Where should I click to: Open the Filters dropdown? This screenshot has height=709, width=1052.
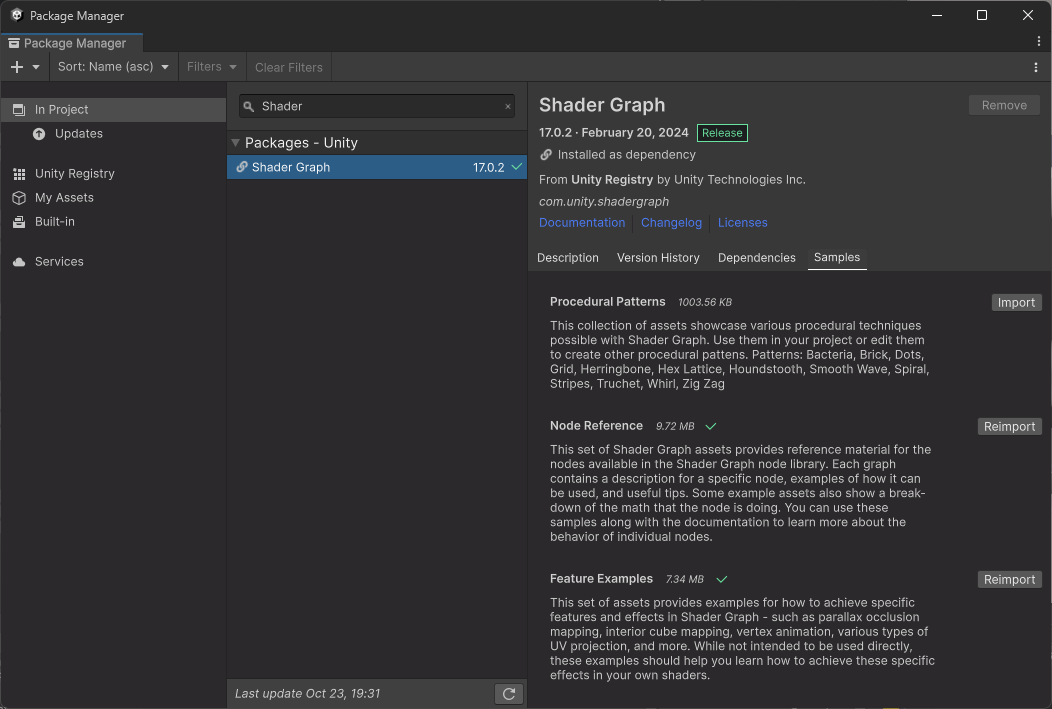point(211,66)
